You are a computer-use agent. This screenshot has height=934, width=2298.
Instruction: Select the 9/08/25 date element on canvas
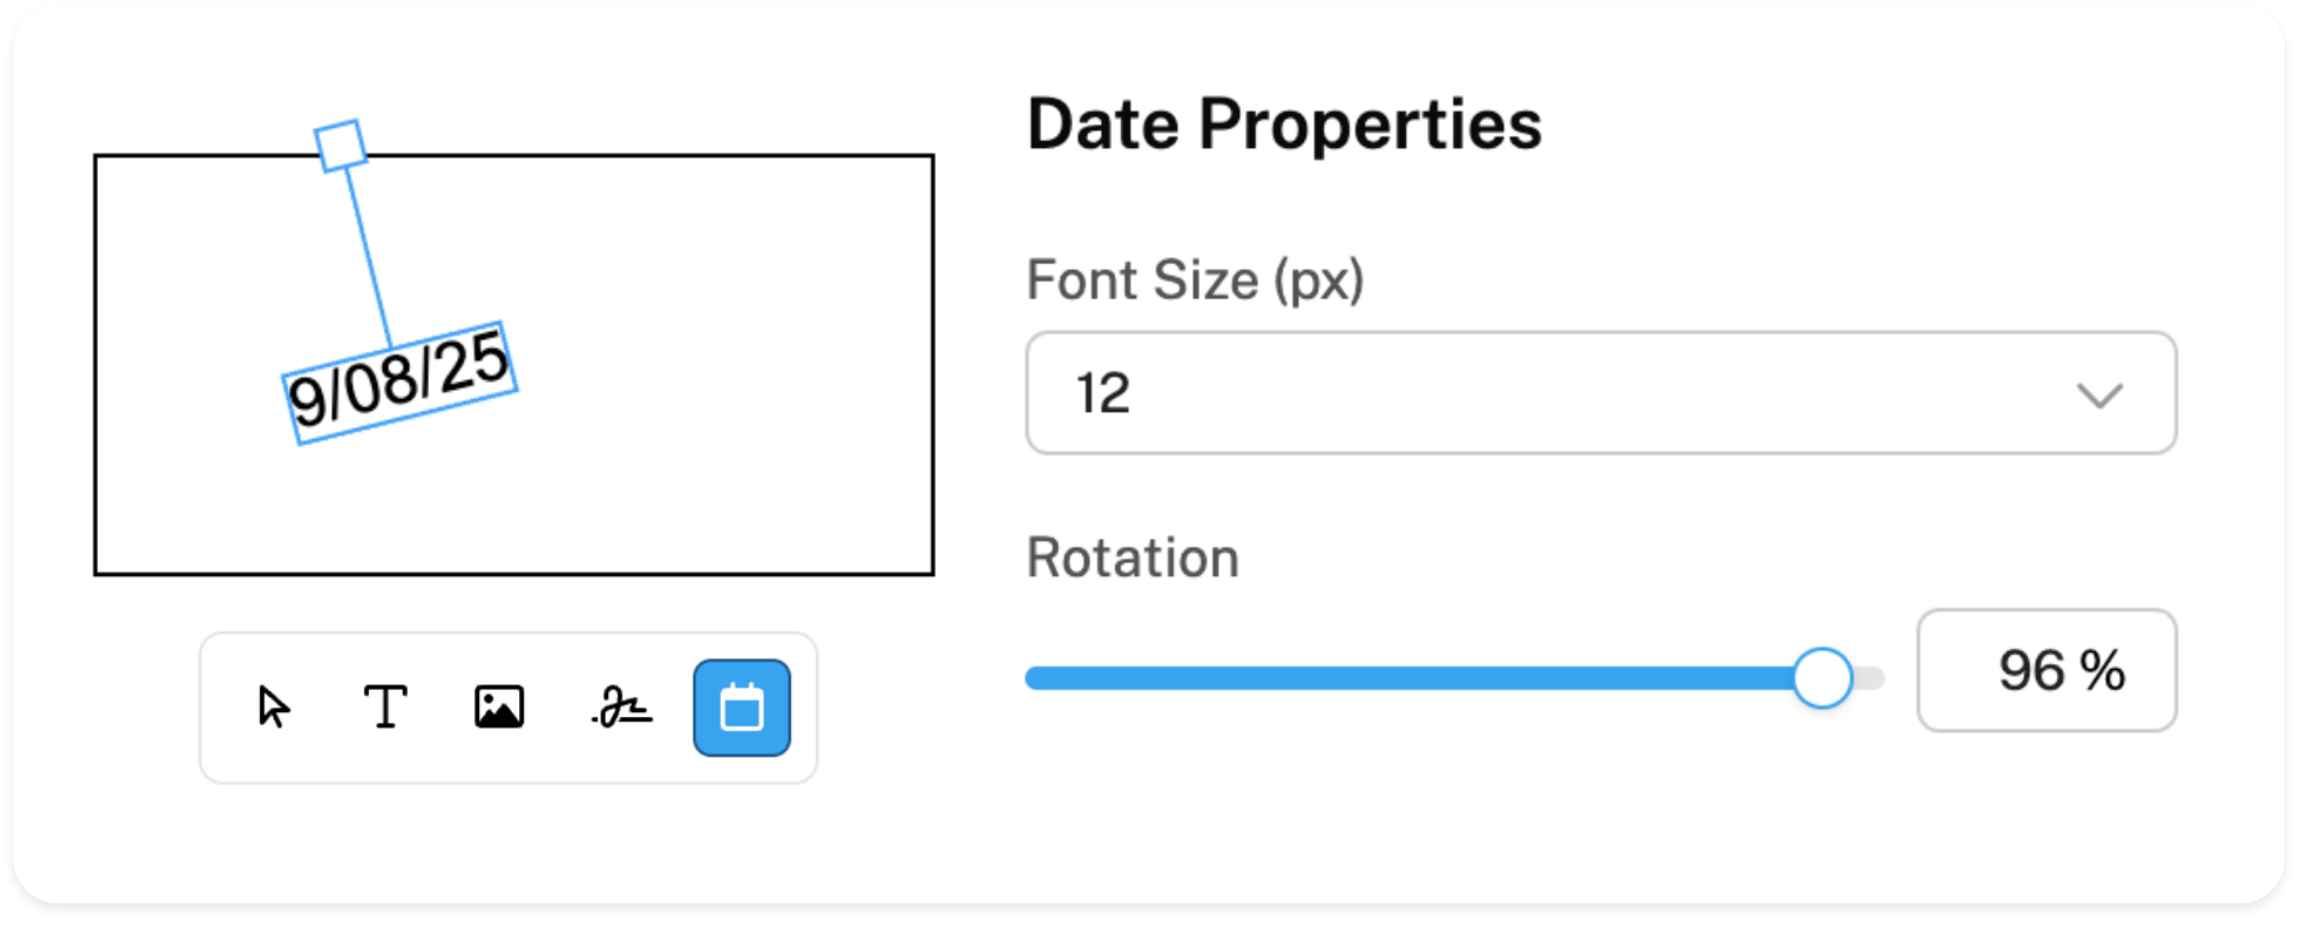400,384
